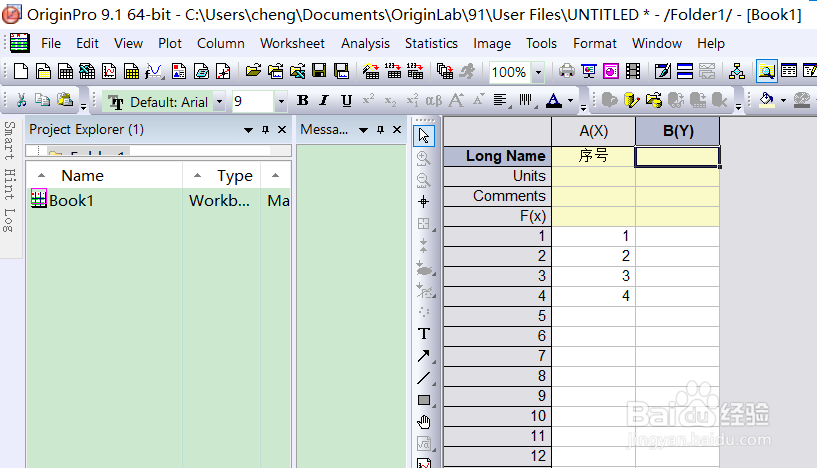Open the Column menu
Viewport: 817px width, 468px height.
tap(220, 43)
